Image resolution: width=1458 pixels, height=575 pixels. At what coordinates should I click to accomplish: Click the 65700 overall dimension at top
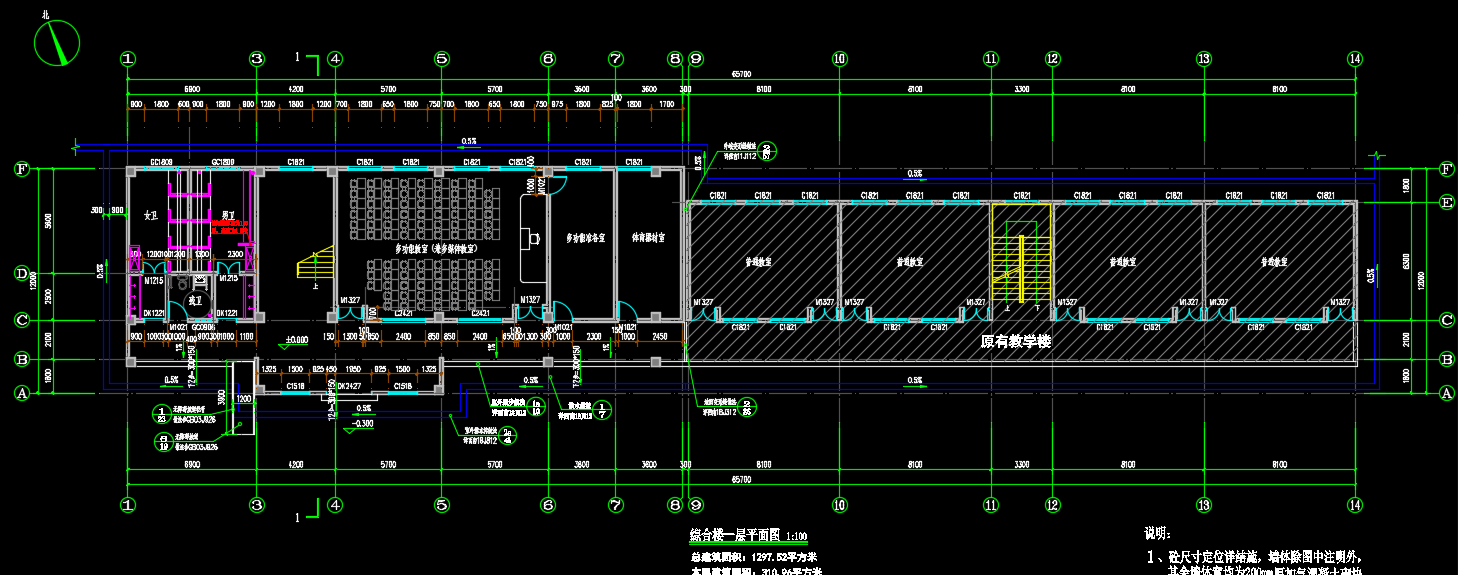(x=741, y=74)
